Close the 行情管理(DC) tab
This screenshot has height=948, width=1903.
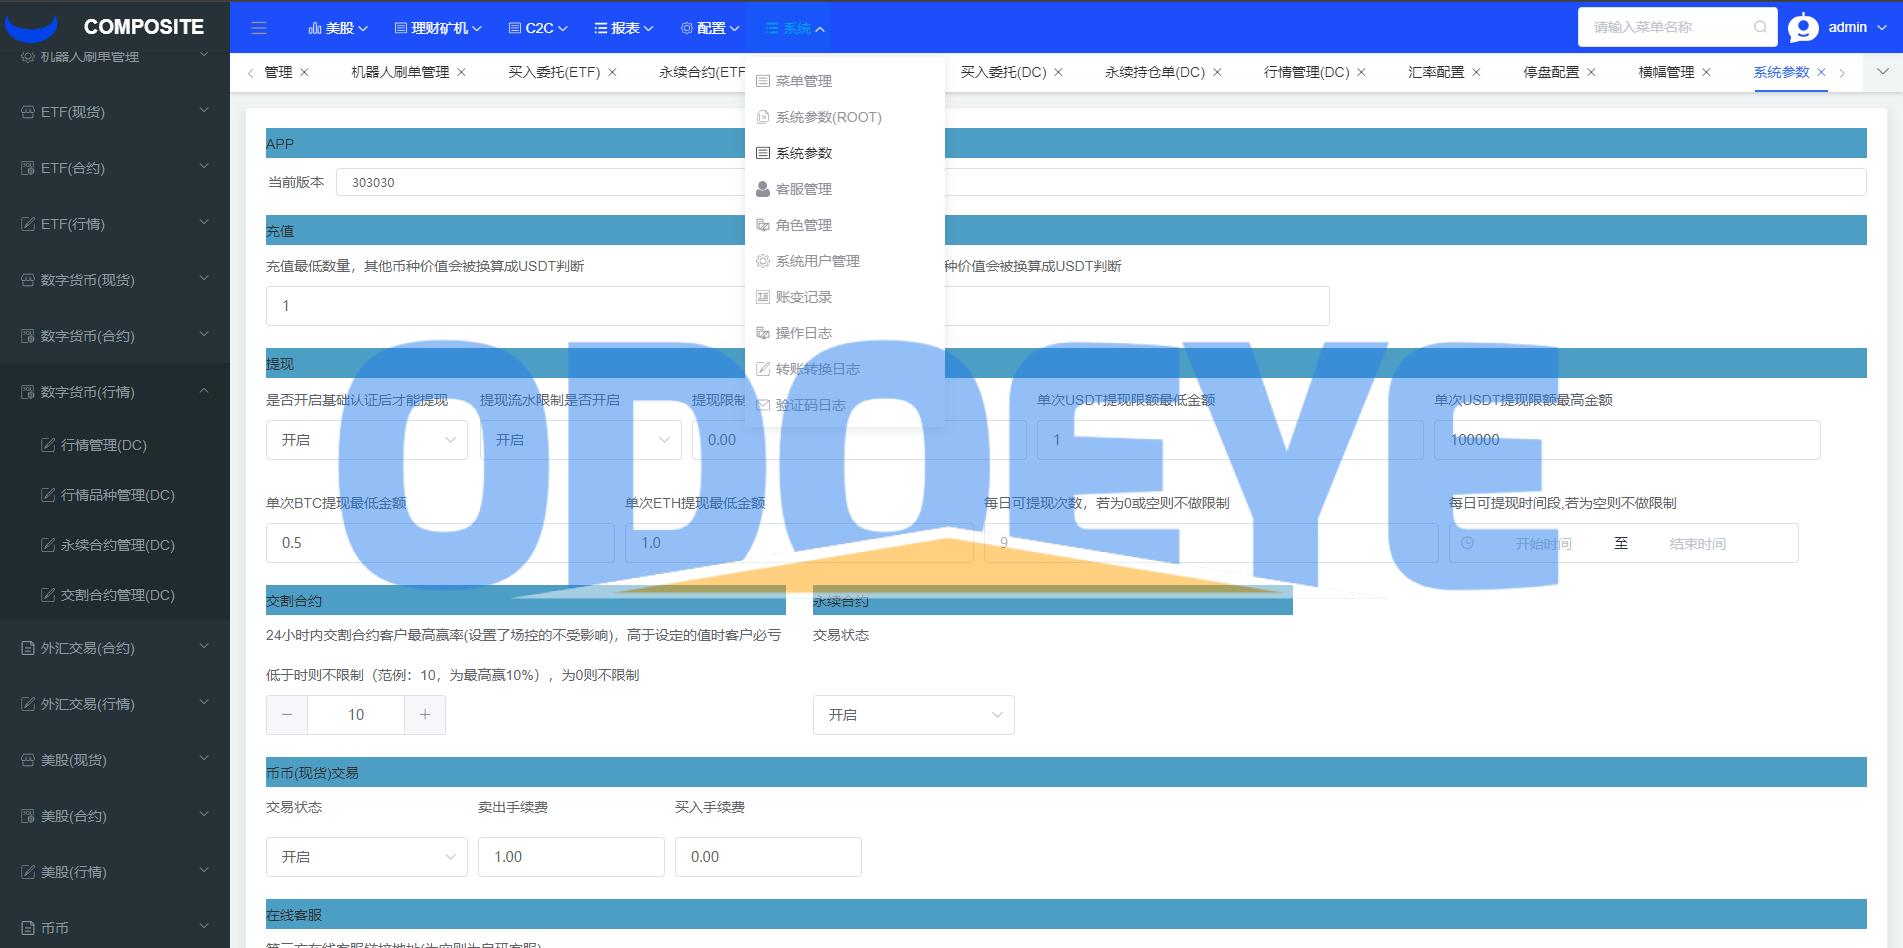[x=1361, y=72]
